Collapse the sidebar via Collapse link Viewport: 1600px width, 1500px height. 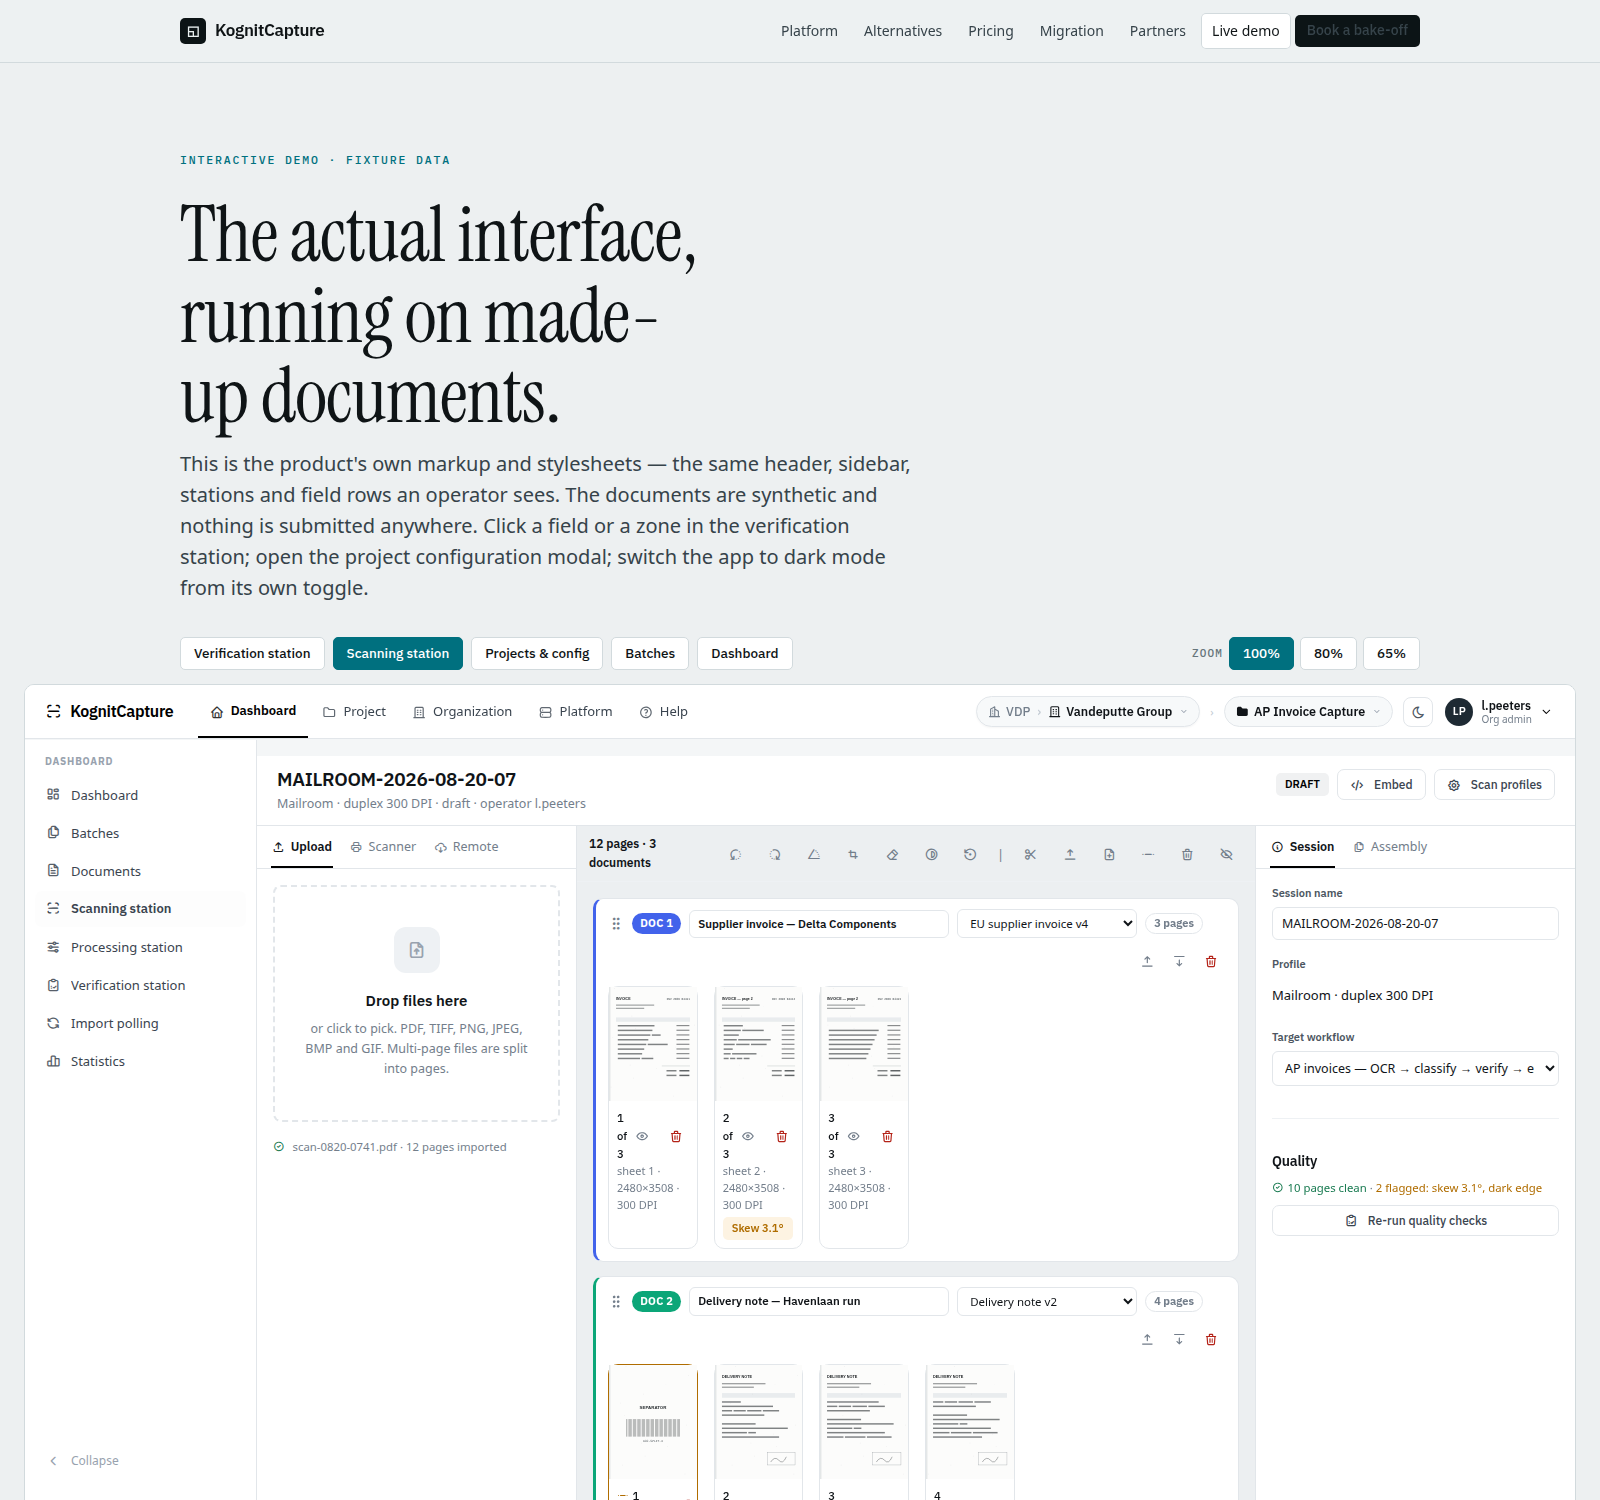pyautogui.click(x=84, y=1461)
